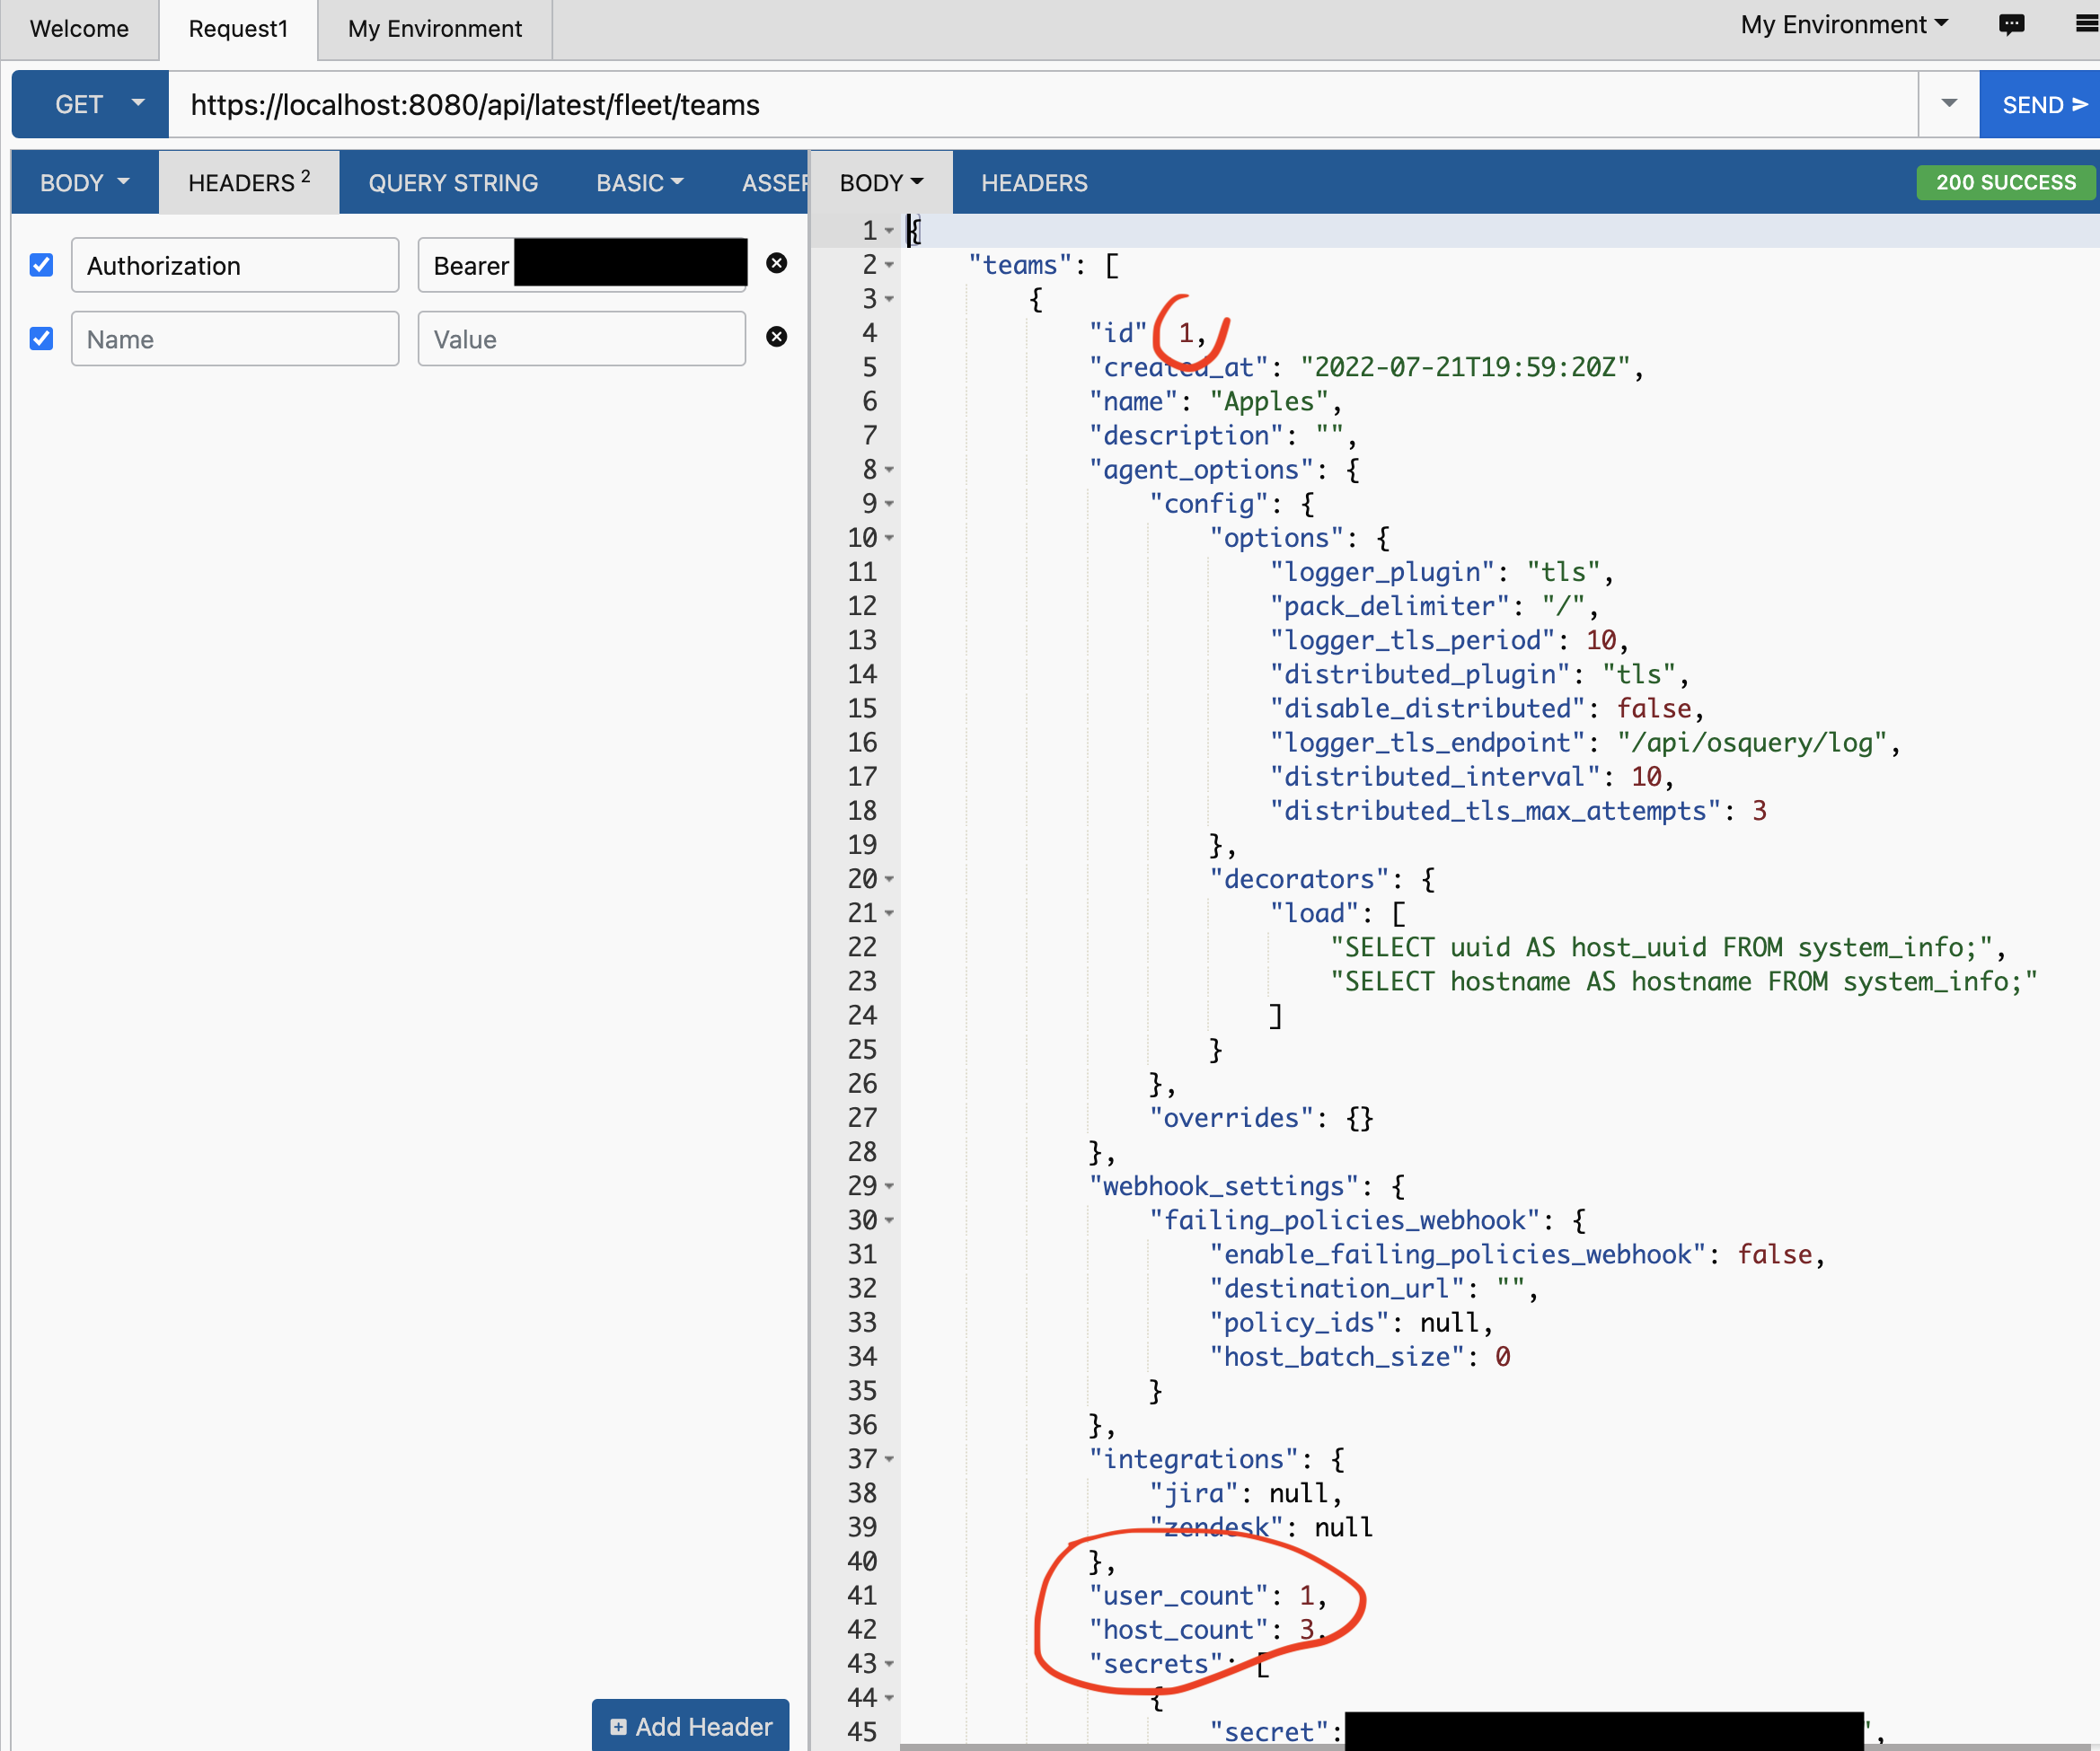Click the Add Header button

[x=690, y=1725]
